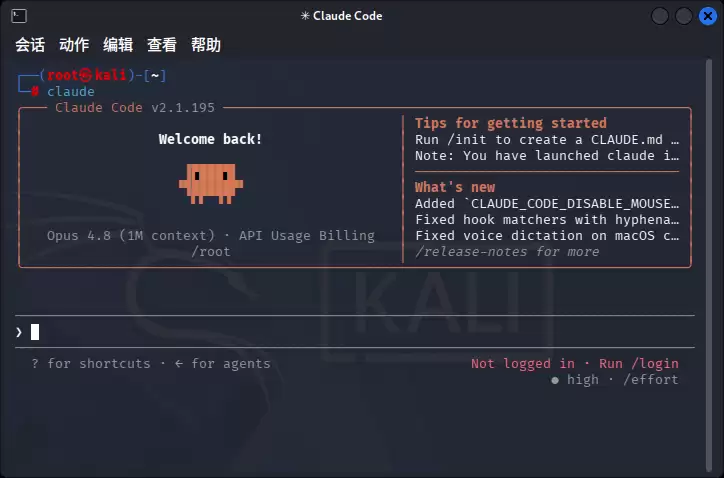Click 'Tips for getting started' heading
The image size is (724, 478).
pyautogui.click(x=511, y=123)
